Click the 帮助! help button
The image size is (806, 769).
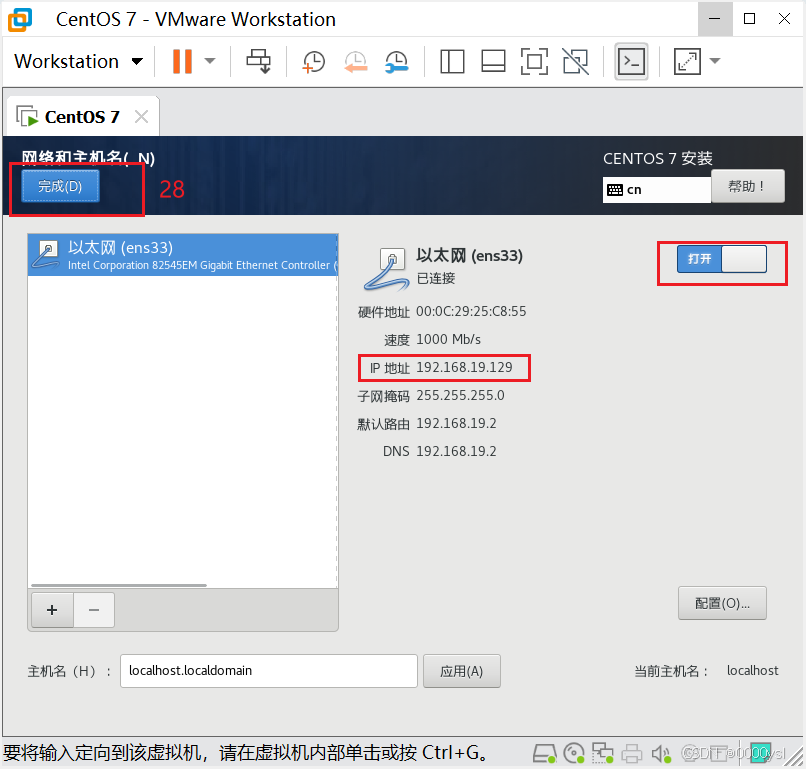pos(747,186)
